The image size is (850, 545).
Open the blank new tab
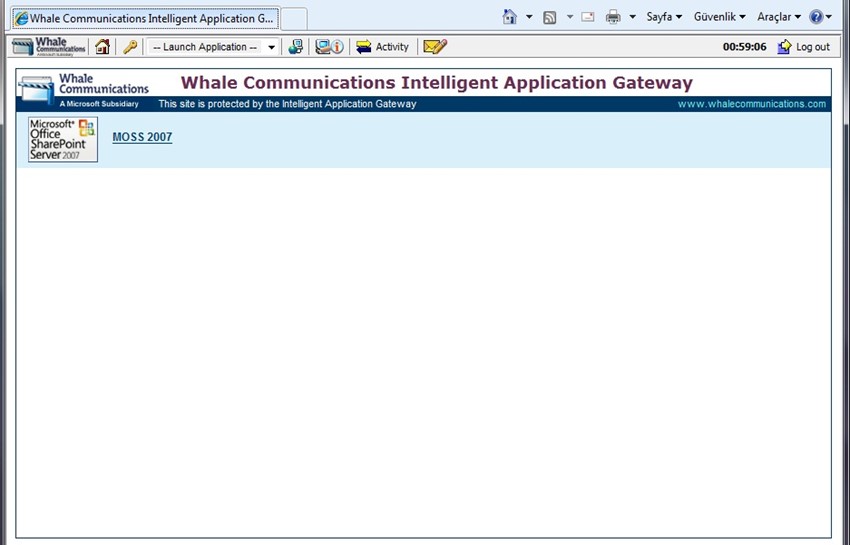click(293, 18)
